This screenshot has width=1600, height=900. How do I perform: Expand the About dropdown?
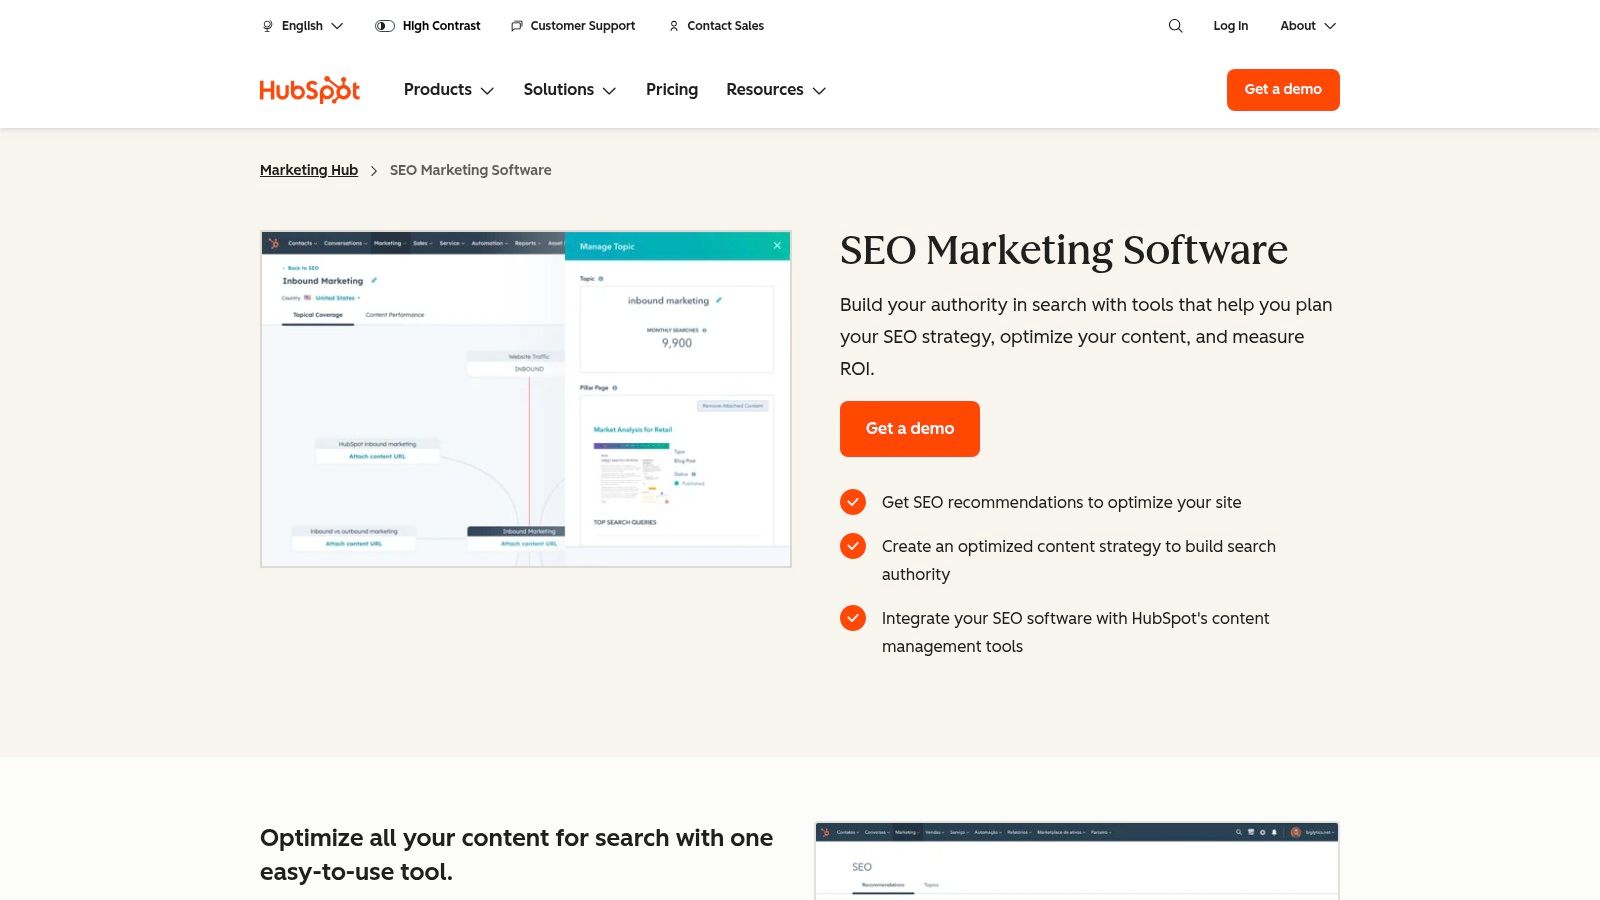pyautogui.click(x=1308, y=26)
